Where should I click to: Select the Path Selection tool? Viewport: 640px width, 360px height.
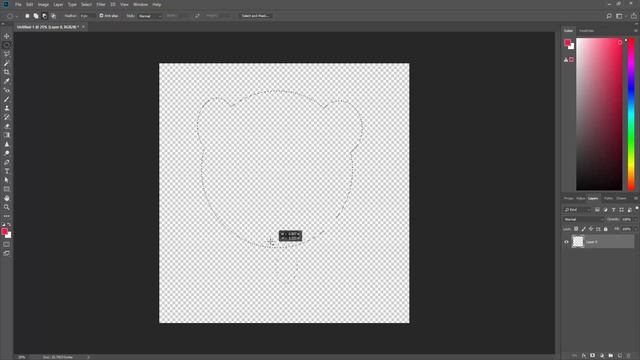coord(7,180)
